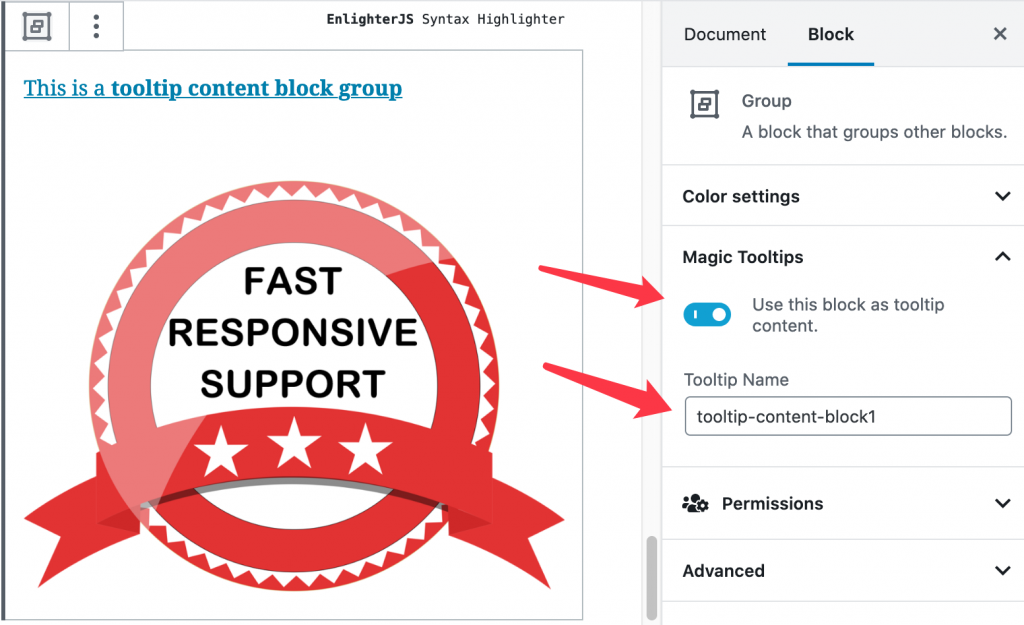The height and width of the screenshot is (625, 1024).
Task: Switch to the Document tab
Action: coord(725,34)
